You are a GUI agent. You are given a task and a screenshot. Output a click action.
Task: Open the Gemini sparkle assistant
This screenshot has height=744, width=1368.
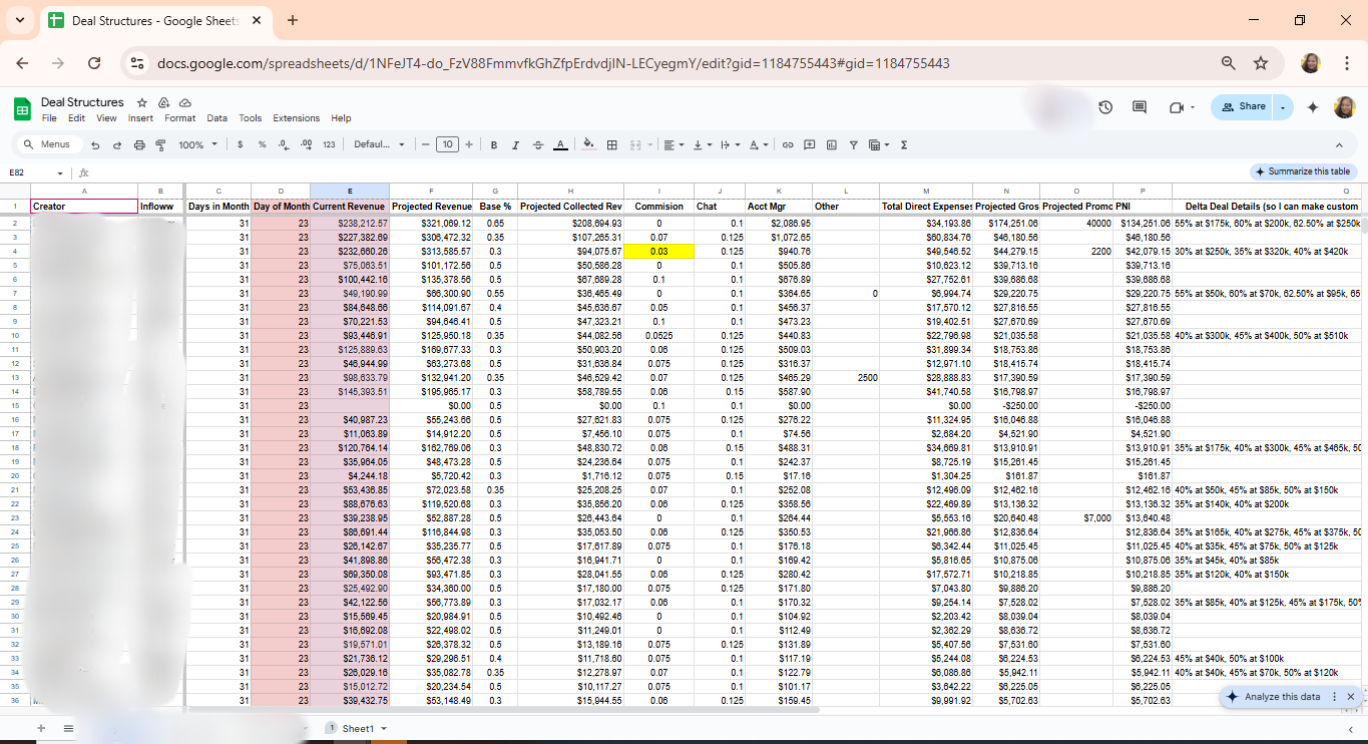pos(1313,107)
